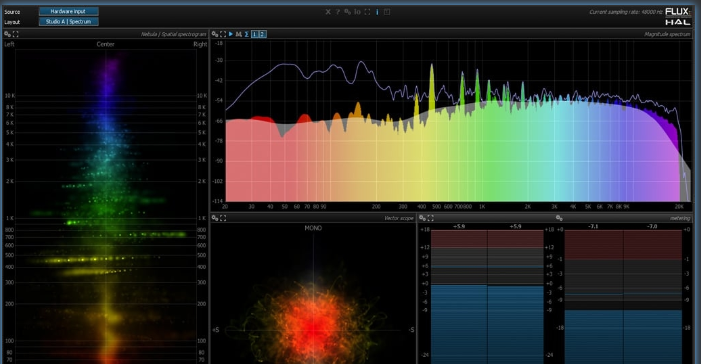Click the -7.1 meter readout

coord(593,226)
